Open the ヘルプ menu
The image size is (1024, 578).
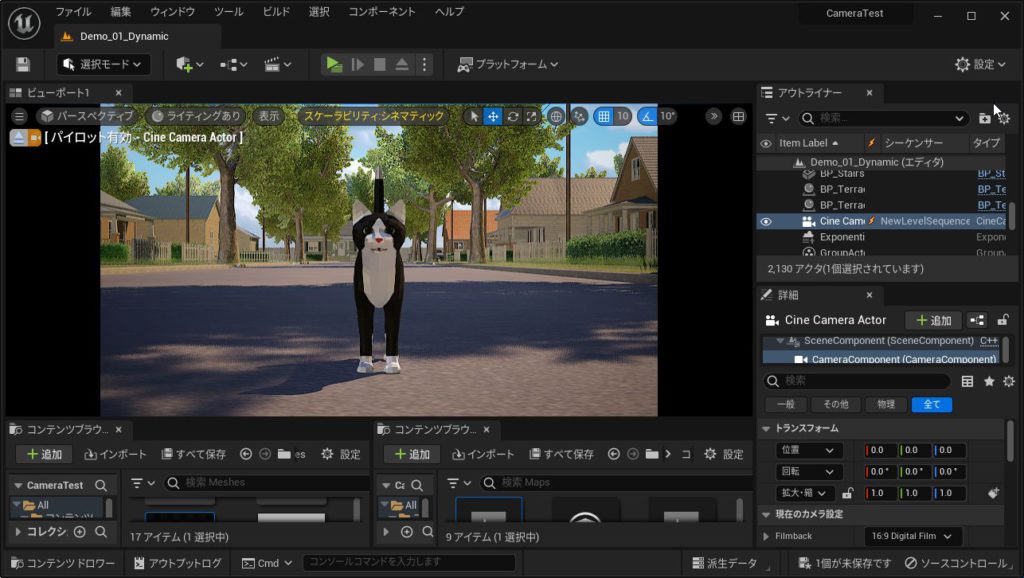449,12
